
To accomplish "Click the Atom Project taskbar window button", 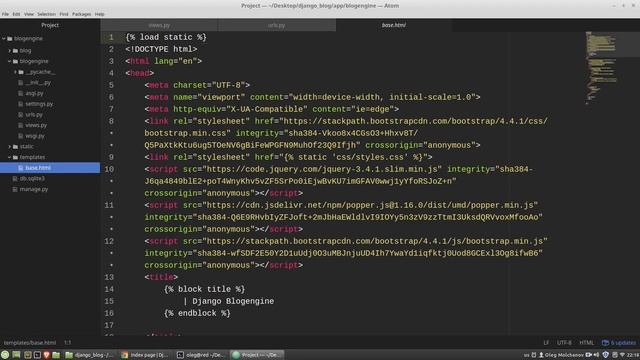I will coord(256,355).
